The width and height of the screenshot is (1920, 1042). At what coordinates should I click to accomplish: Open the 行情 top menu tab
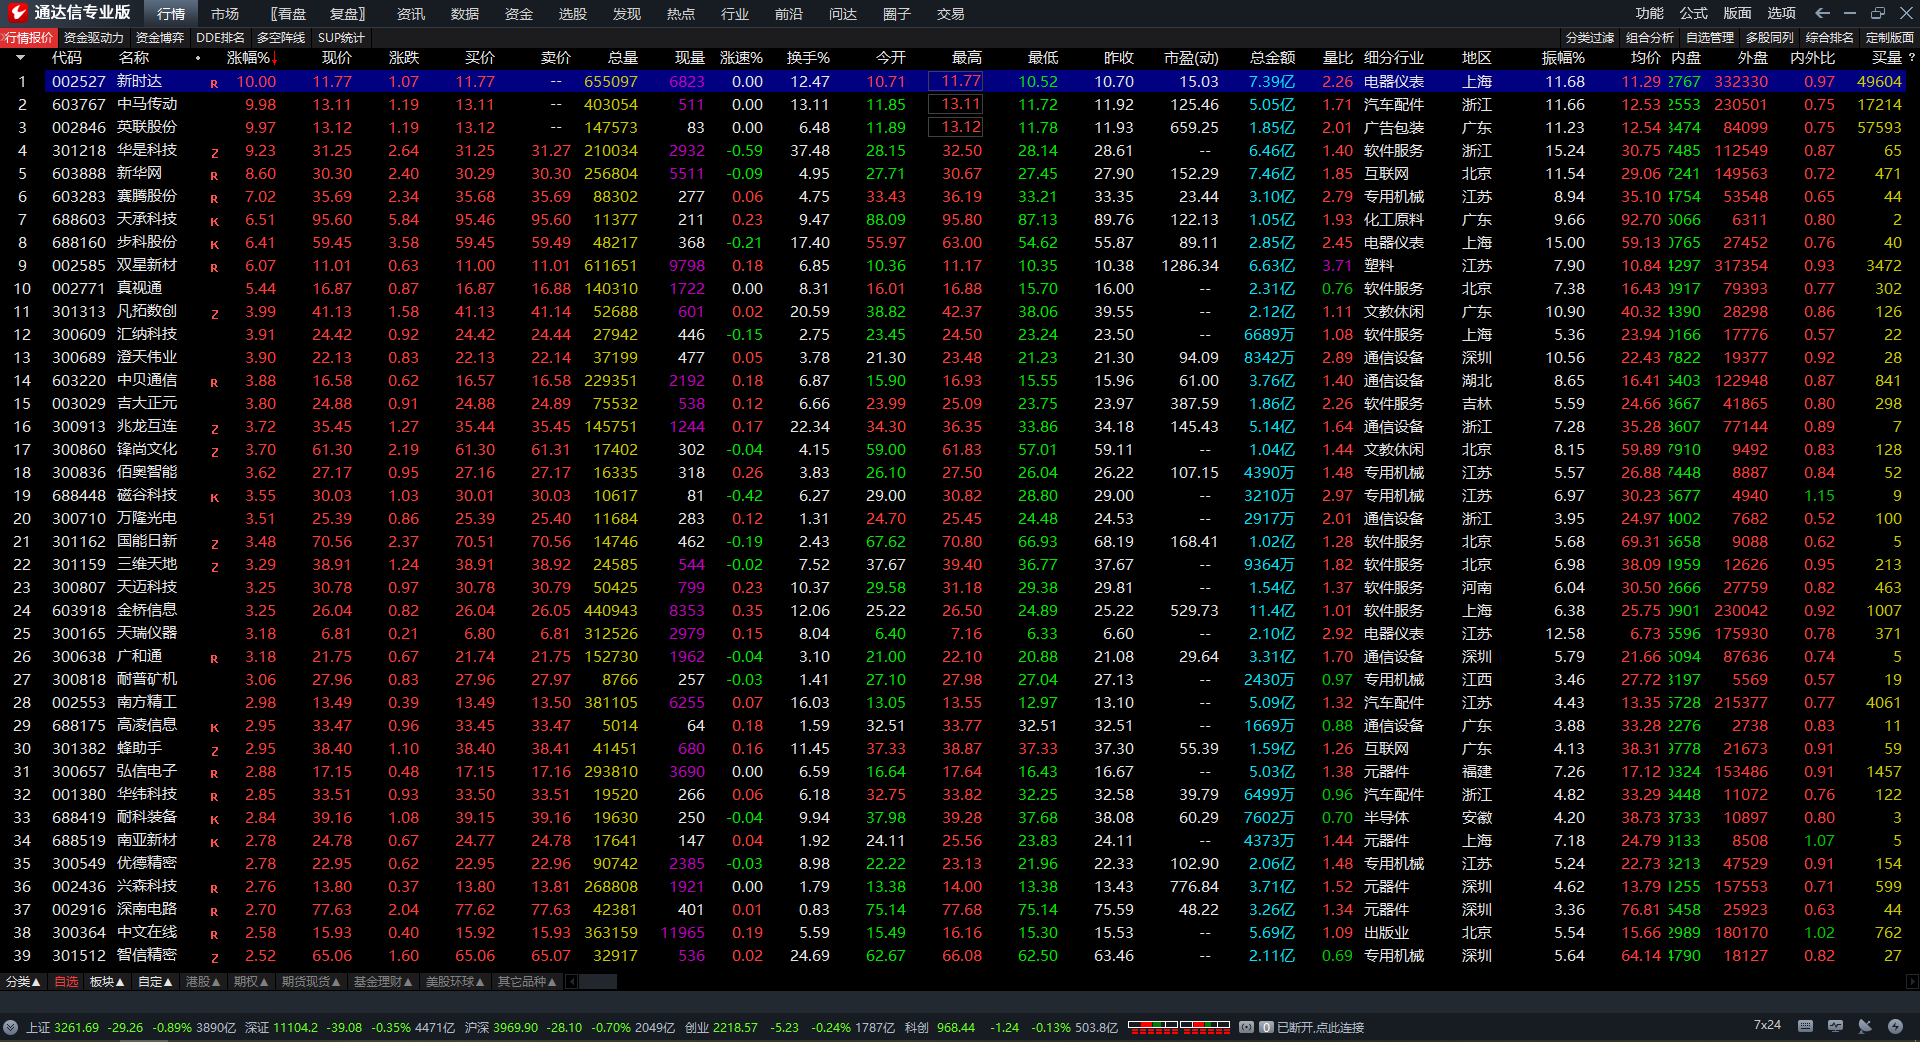[x=171, y=14]
